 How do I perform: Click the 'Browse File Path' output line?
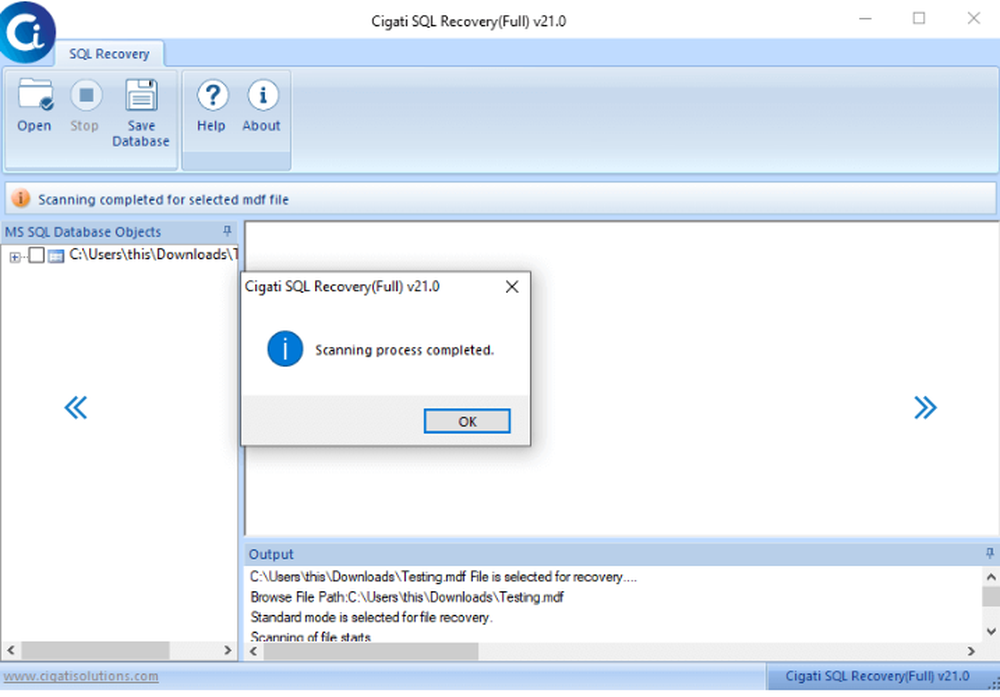[x=407, y=598]
